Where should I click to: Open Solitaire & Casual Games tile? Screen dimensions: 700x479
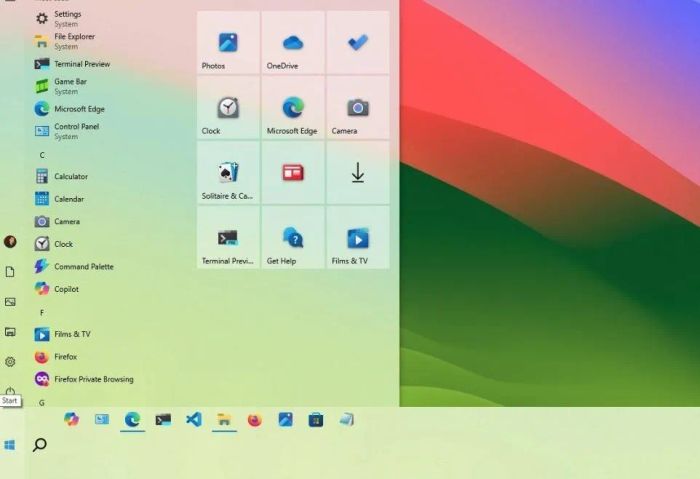[228, 173]
